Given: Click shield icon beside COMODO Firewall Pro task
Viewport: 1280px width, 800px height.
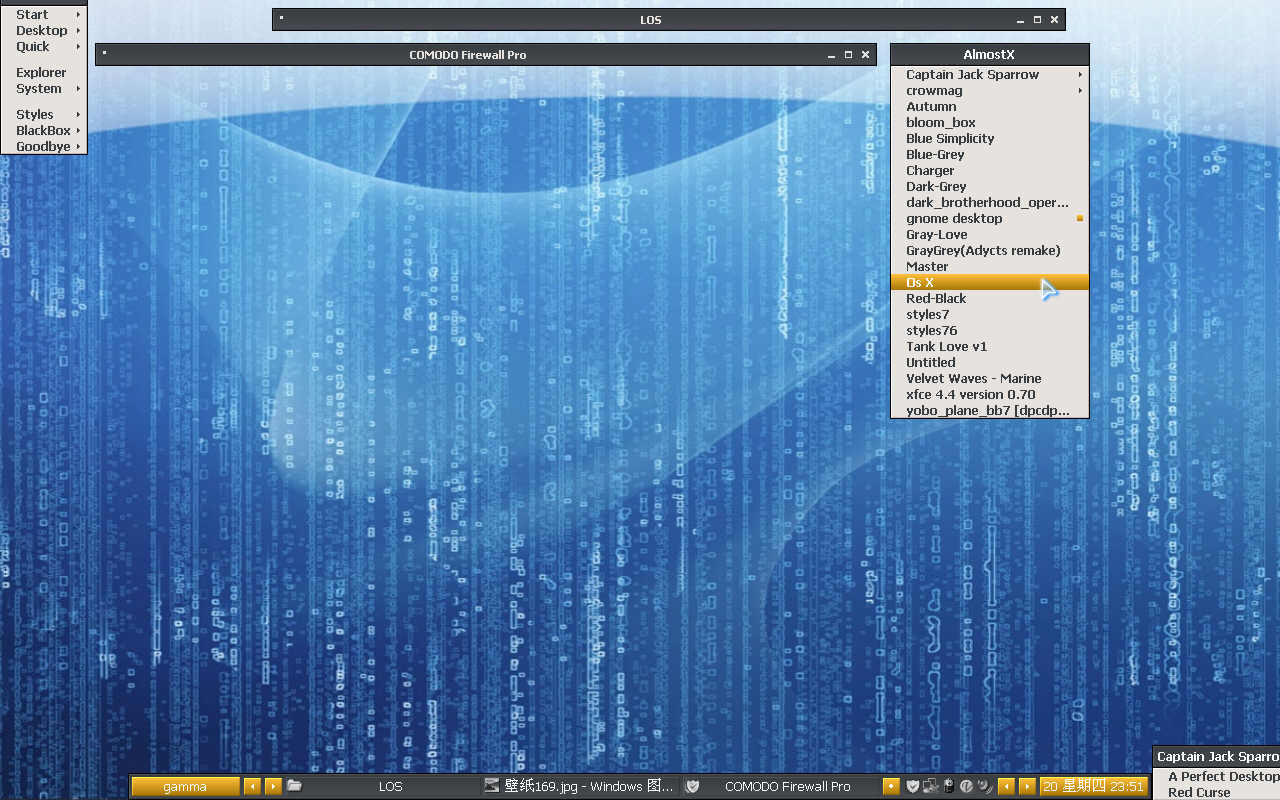Looking at the screenshot, I should (x=692, y=787).
